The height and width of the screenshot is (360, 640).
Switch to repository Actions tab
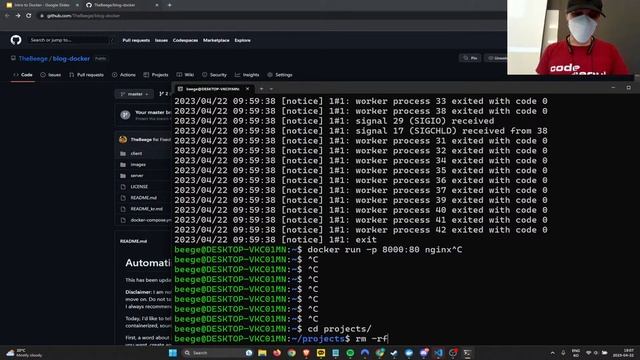click(124, 75)
